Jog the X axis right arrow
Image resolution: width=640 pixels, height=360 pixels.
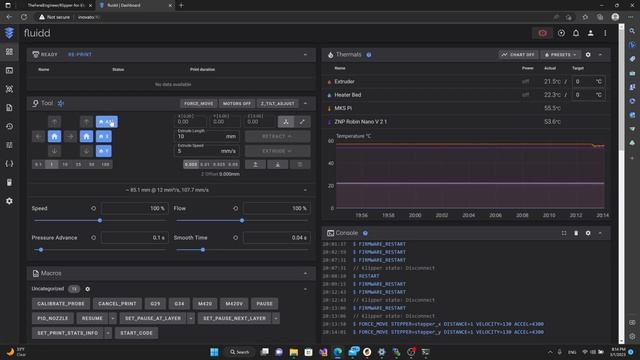(x=70, y=136)
